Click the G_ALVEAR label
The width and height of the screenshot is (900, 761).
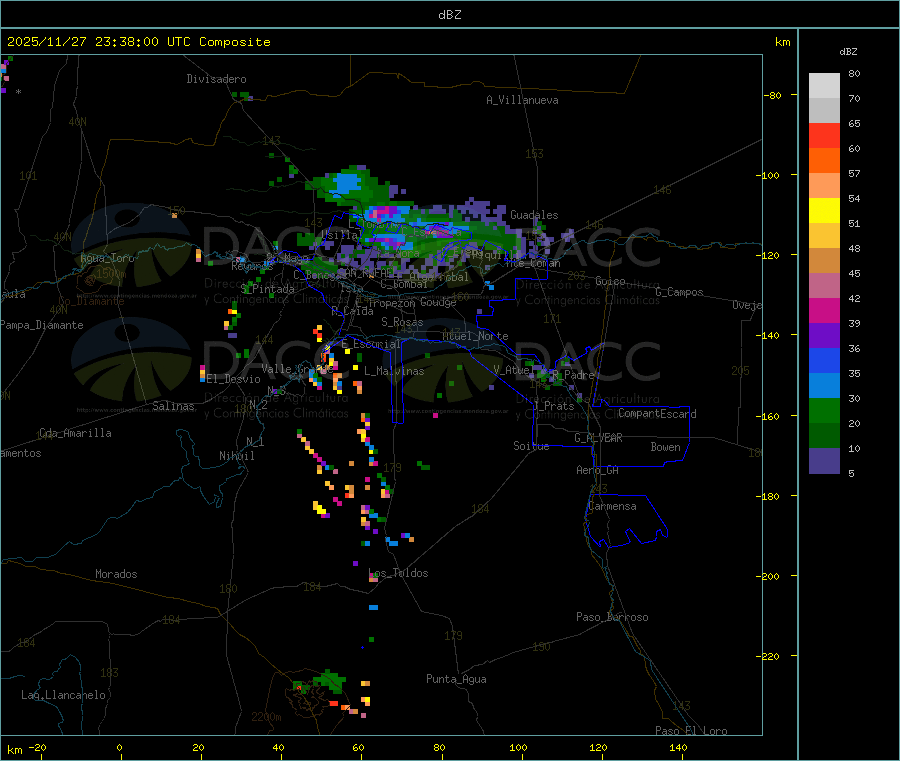(598, 438)
